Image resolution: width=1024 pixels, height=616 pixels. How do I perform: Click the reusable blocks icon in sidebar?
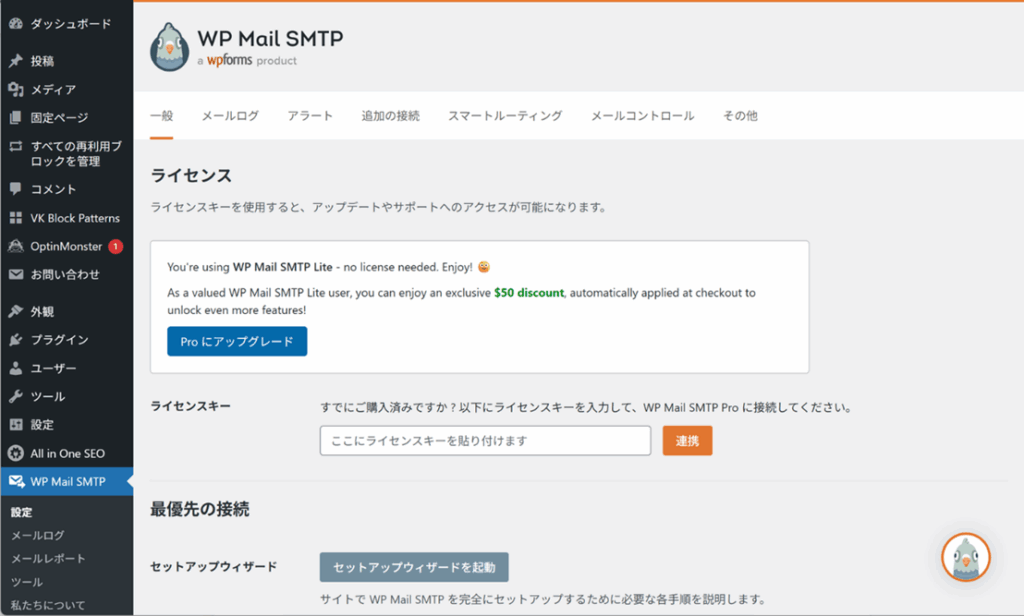tap(16, 146)
